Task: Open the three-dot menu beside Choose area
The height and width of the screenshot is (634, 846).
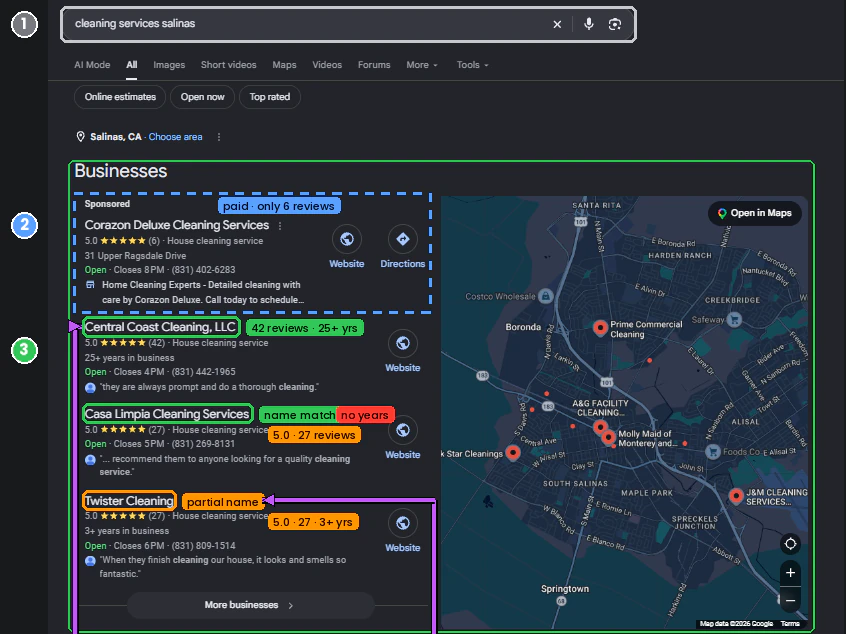Action: [x=219, y=137]
